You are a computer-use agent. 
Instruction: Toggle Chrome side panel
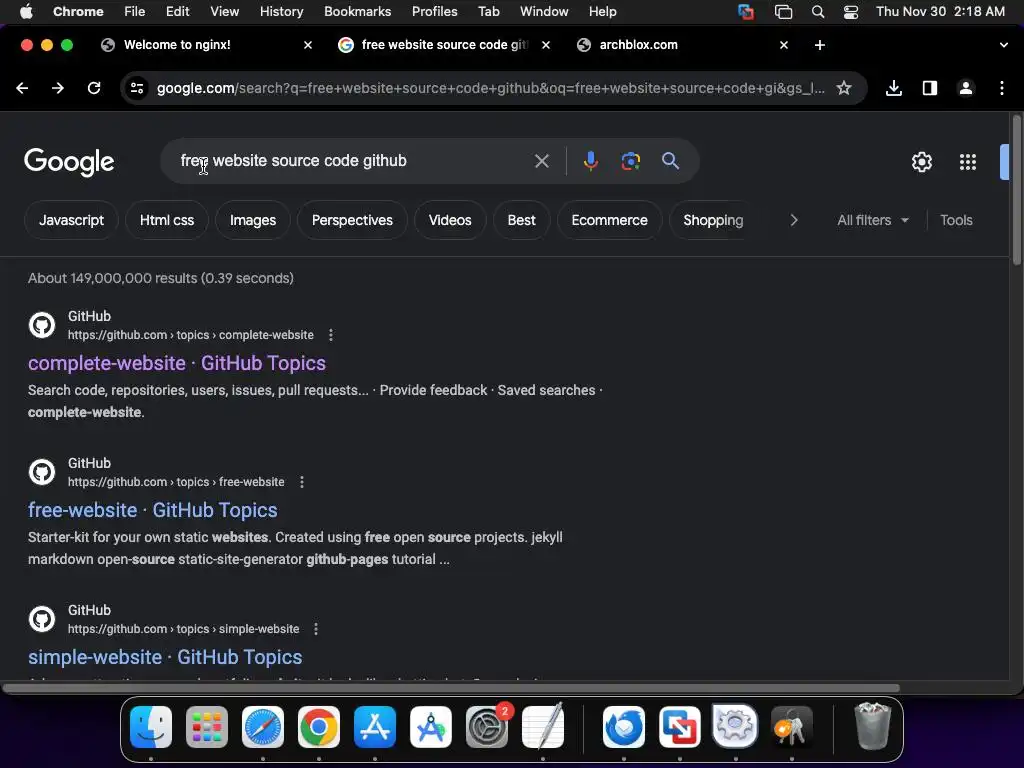[929, 88]
